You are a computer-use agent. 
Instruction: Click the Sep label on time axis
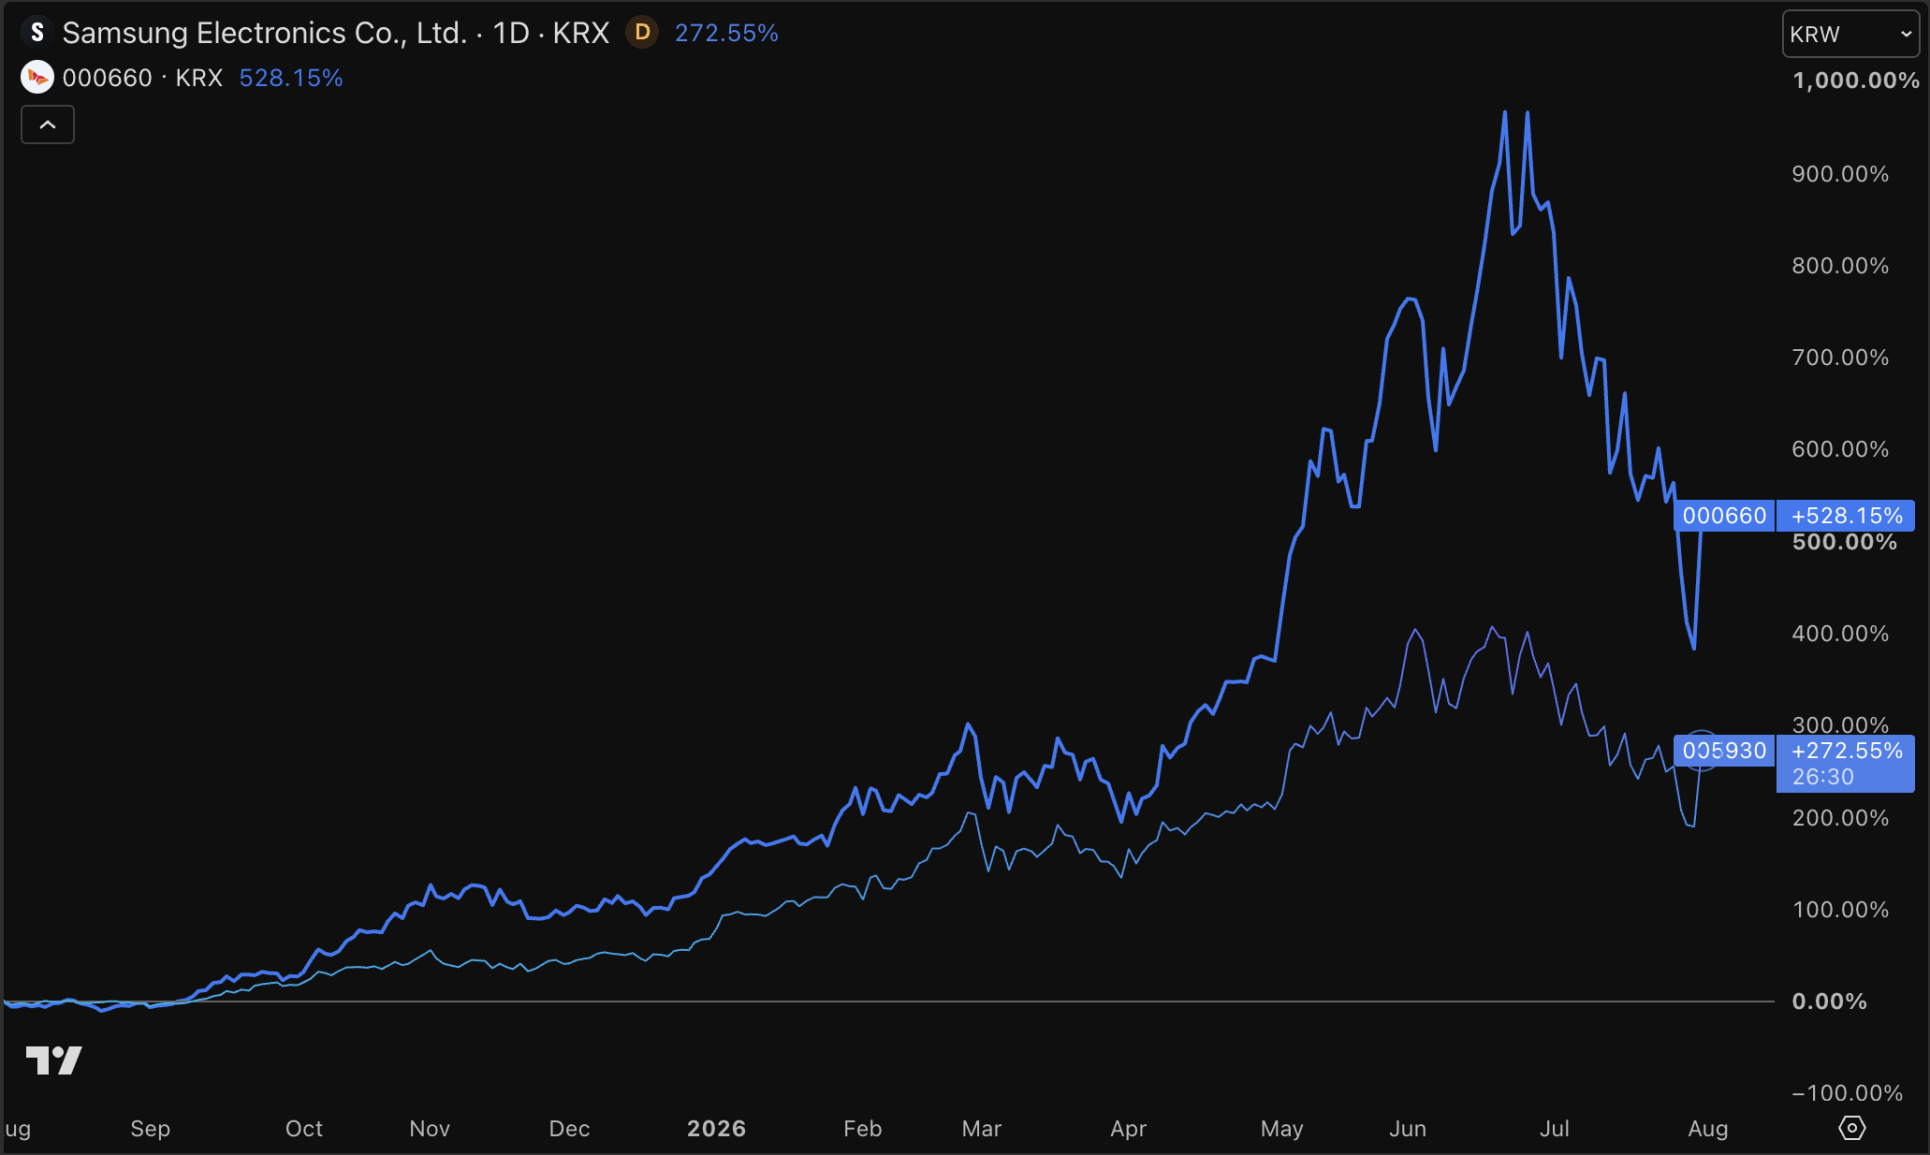tap(150, 1129)
